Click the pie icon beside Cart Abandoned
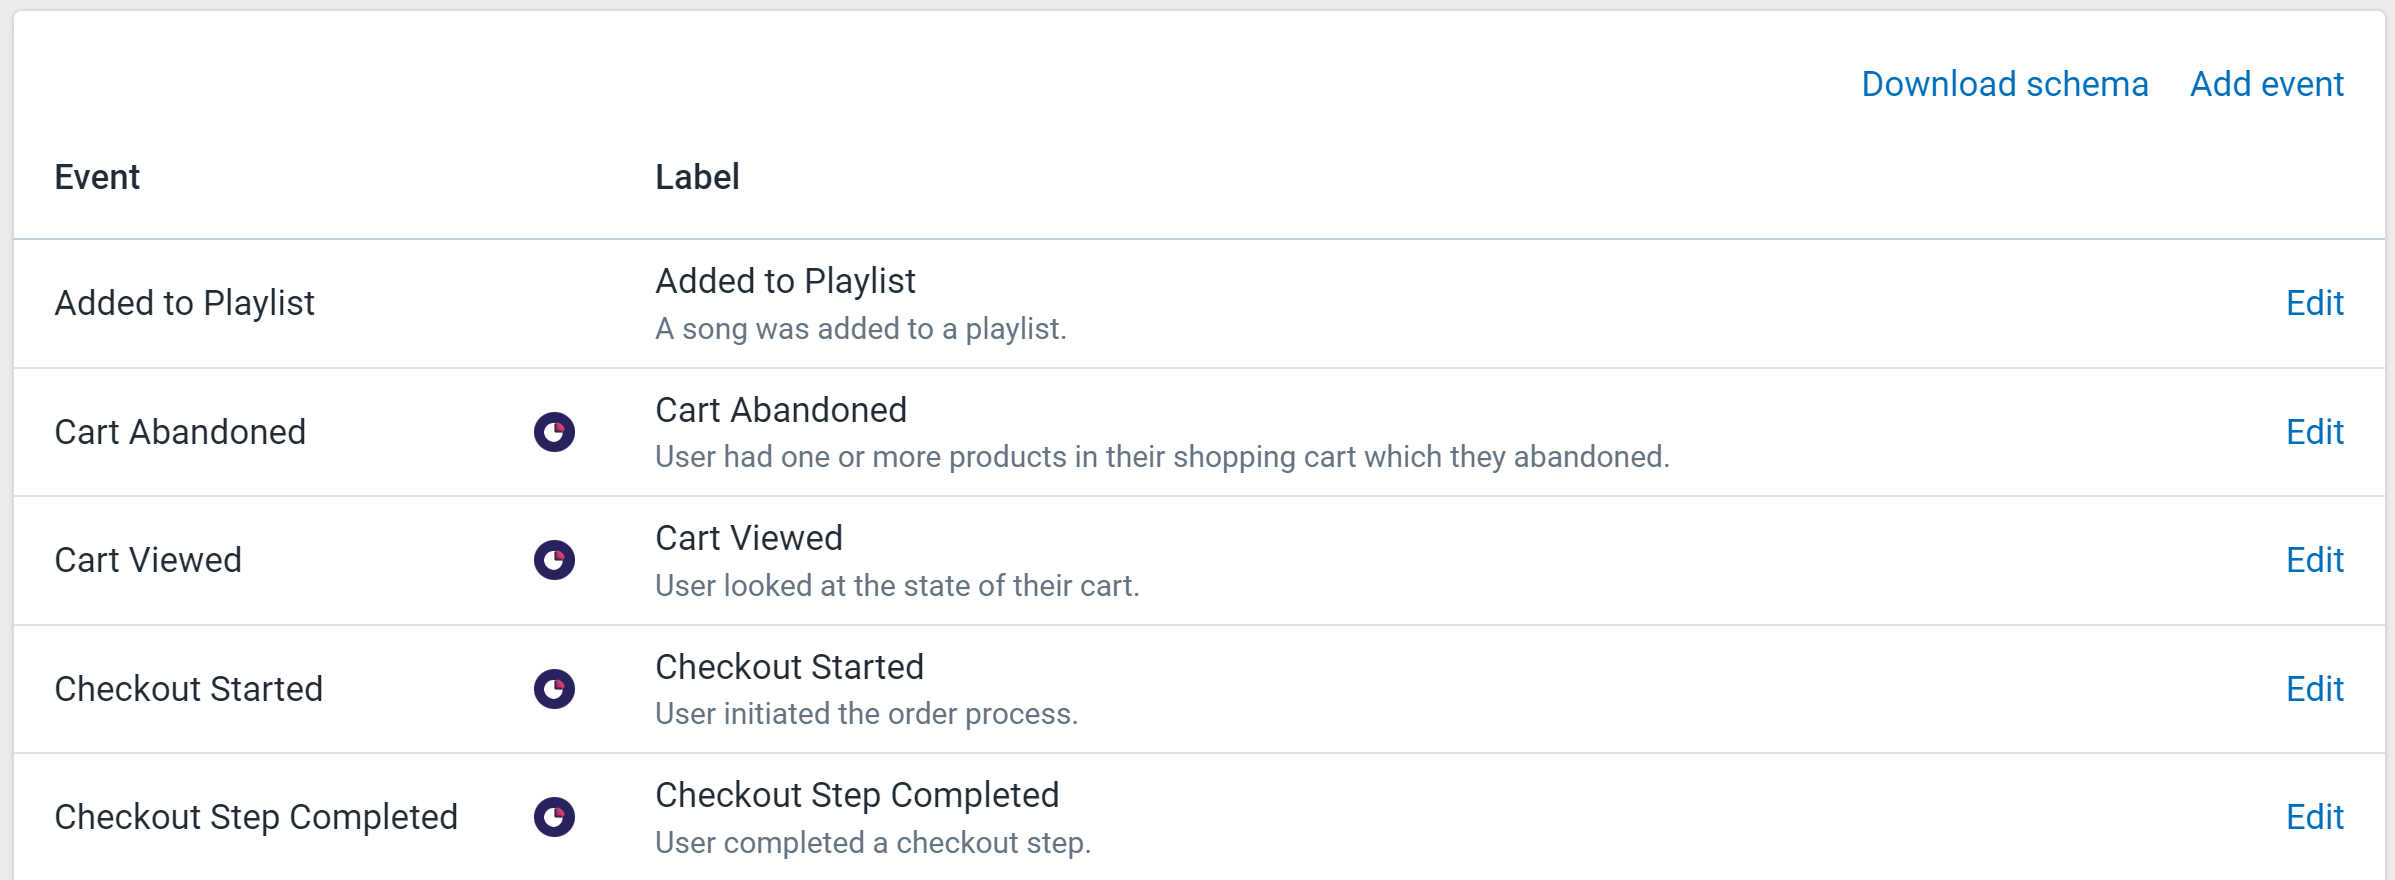Viewport: 2395px width, 880px height. pos(554,432)
